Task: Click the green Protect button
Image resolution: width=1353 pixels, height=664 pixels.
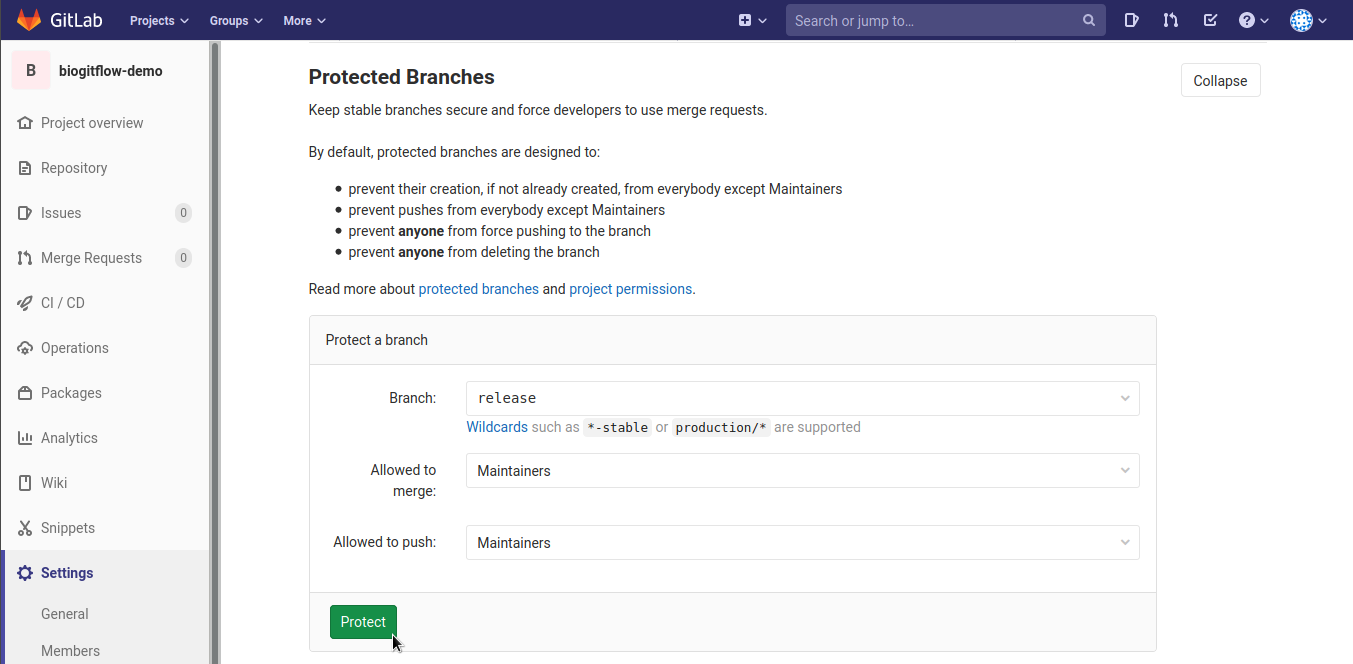Action: (x=363, y=622)
